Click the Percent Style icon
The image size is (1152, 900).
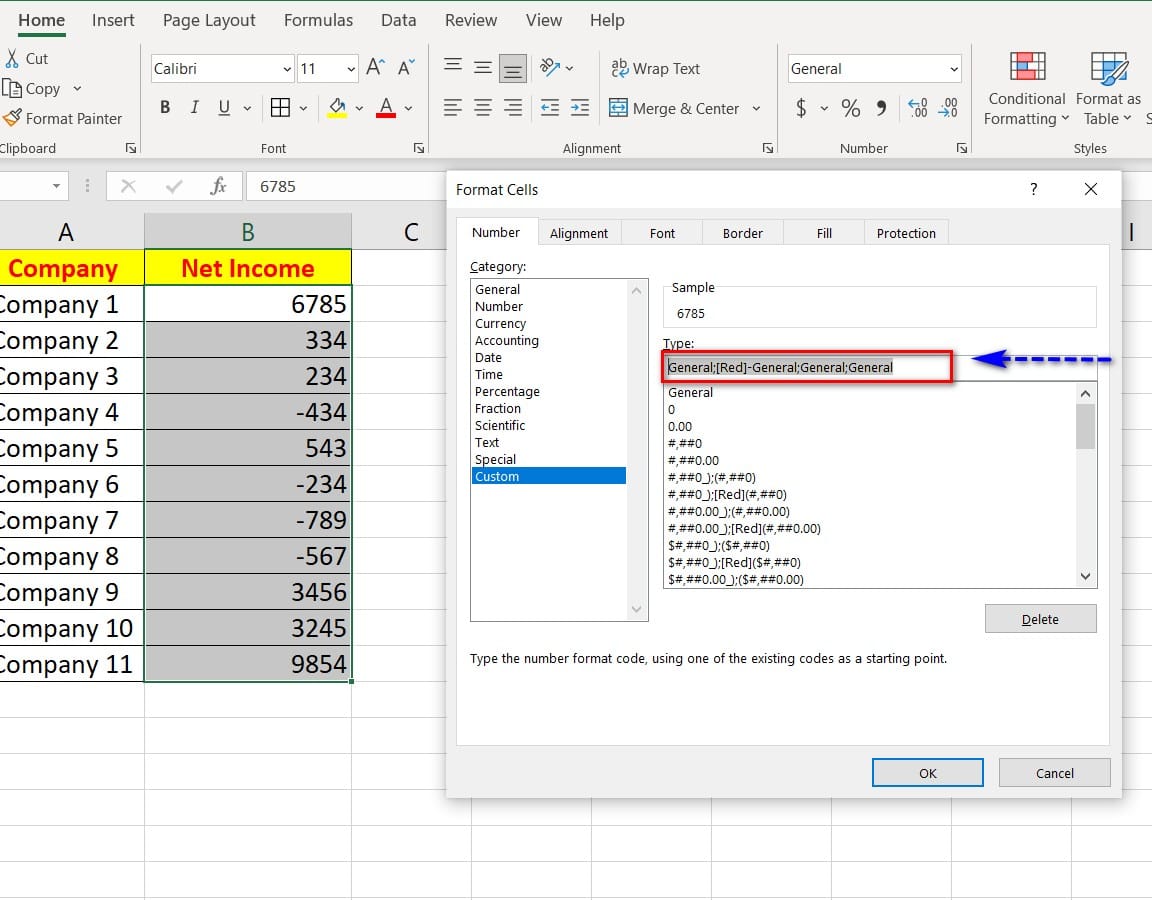pyautogui.click(x=850, y=108)
